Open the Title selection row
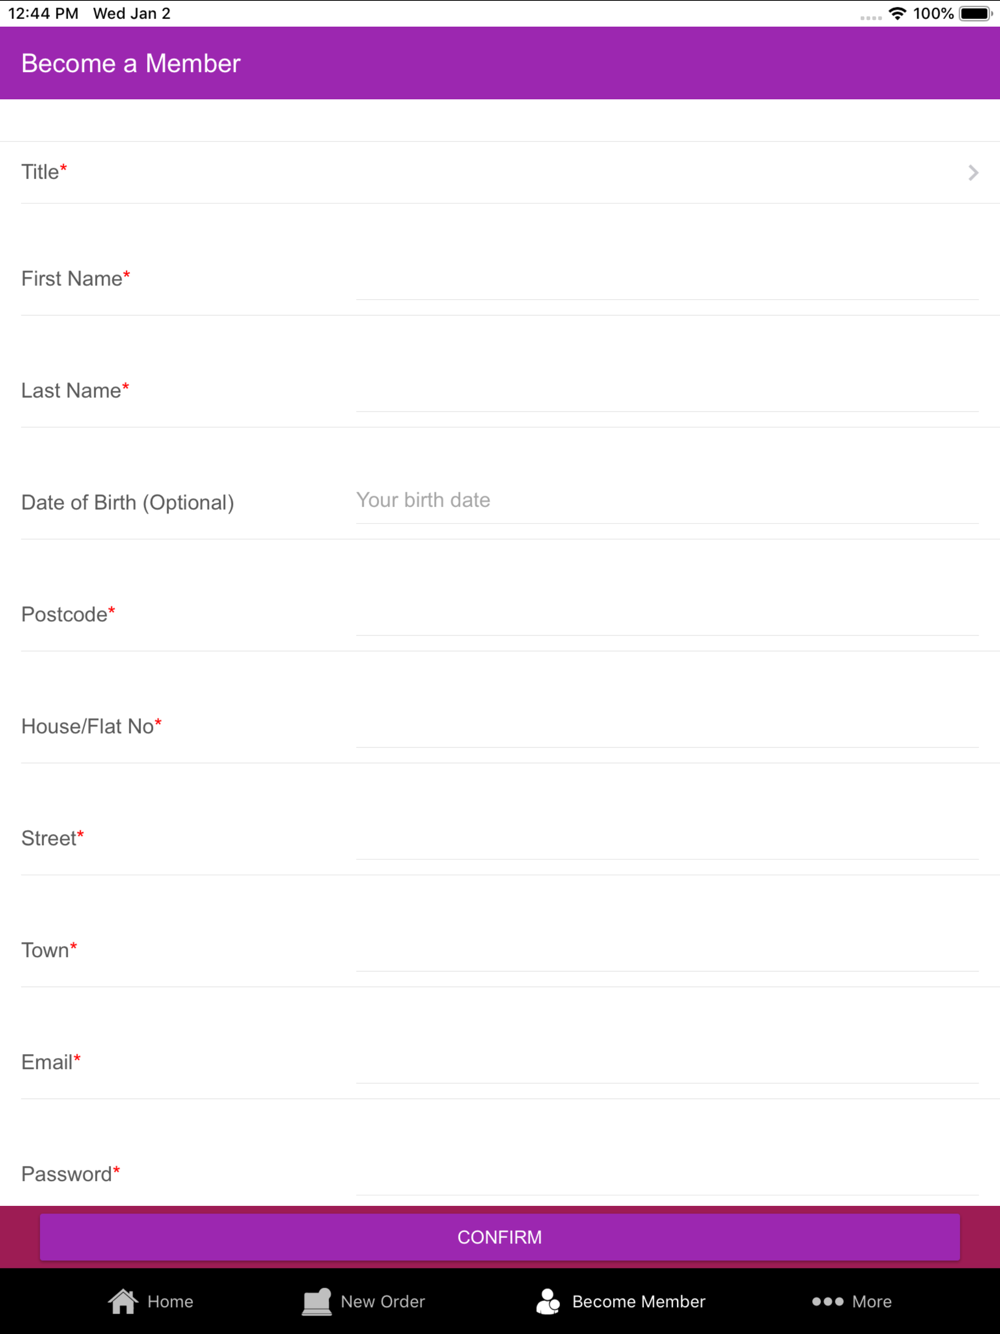 pyautogui.click(x=500, y=172)
